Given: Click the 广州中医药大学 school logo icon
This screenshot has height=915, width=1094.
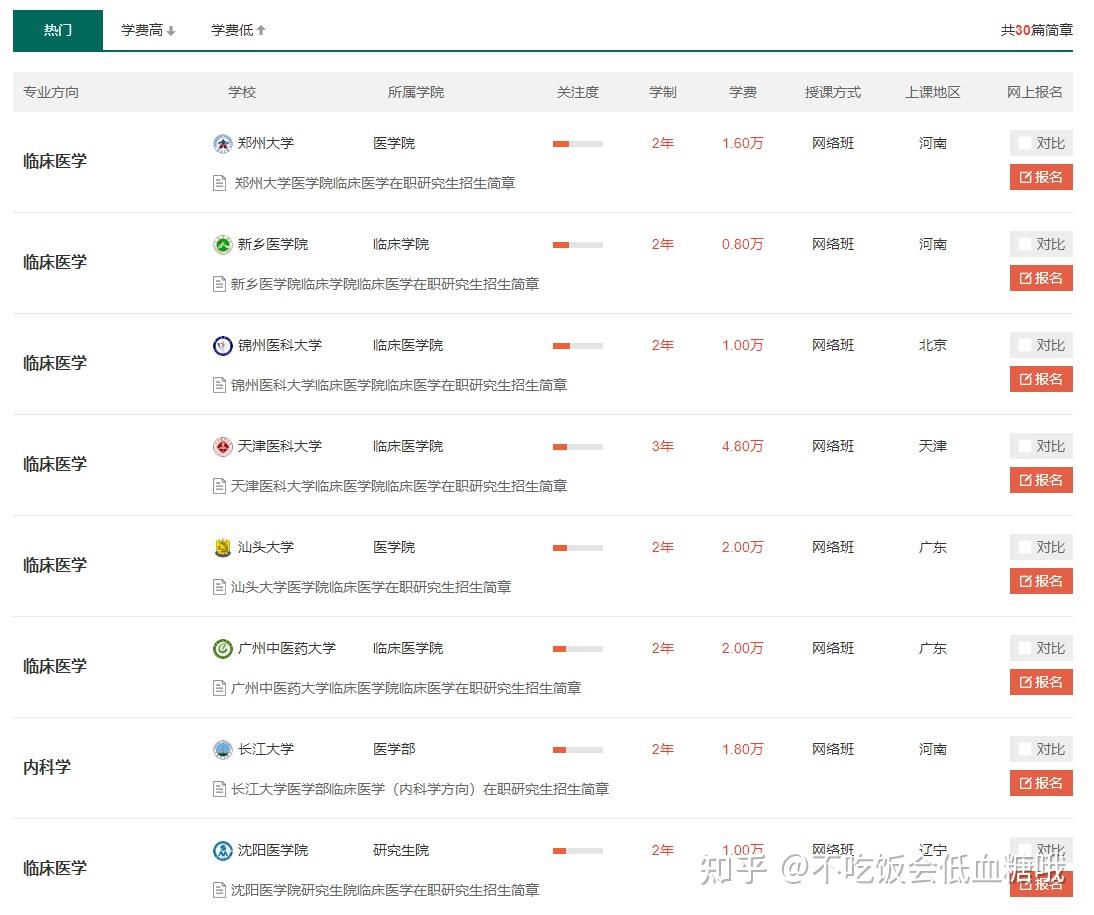Looking at the screenshot, I should [x=223, y=649].
